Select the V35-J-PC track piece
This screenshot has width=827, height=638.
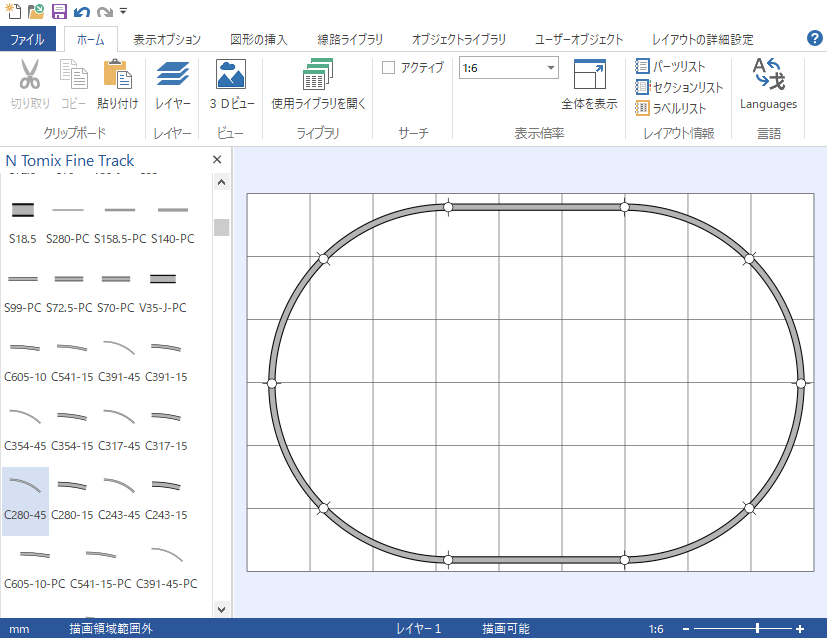pos(162,291)
